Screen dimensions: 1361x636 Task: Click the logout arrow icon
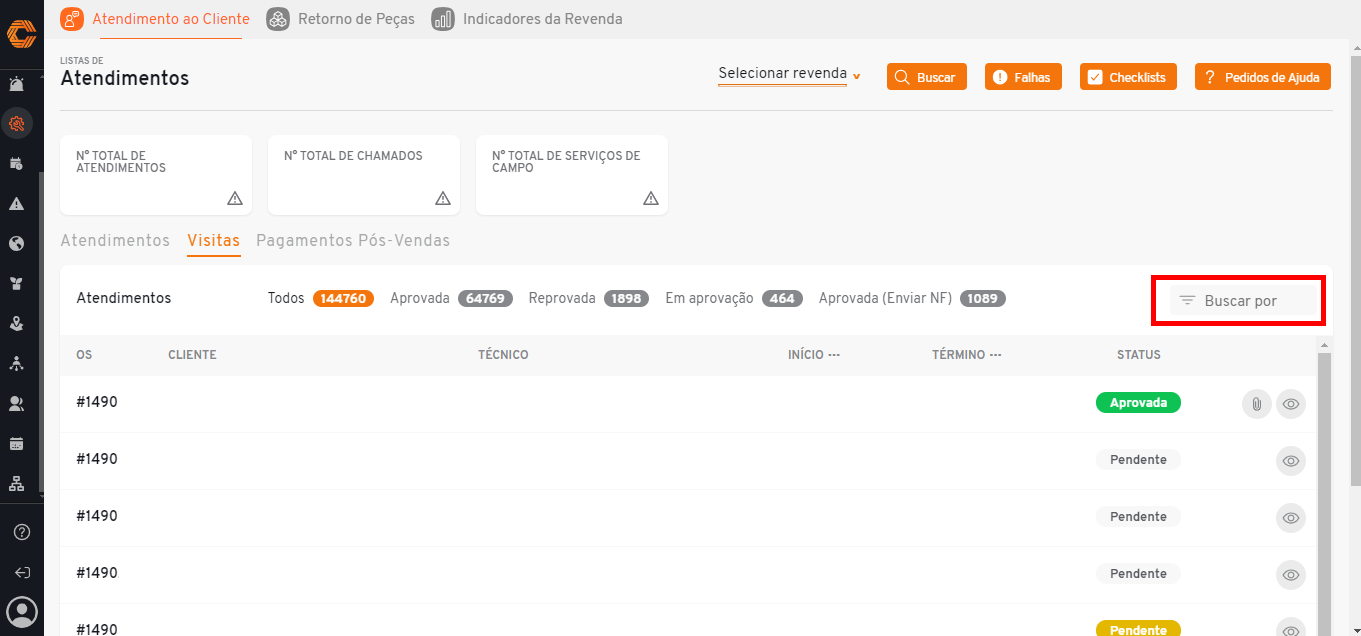22,573
